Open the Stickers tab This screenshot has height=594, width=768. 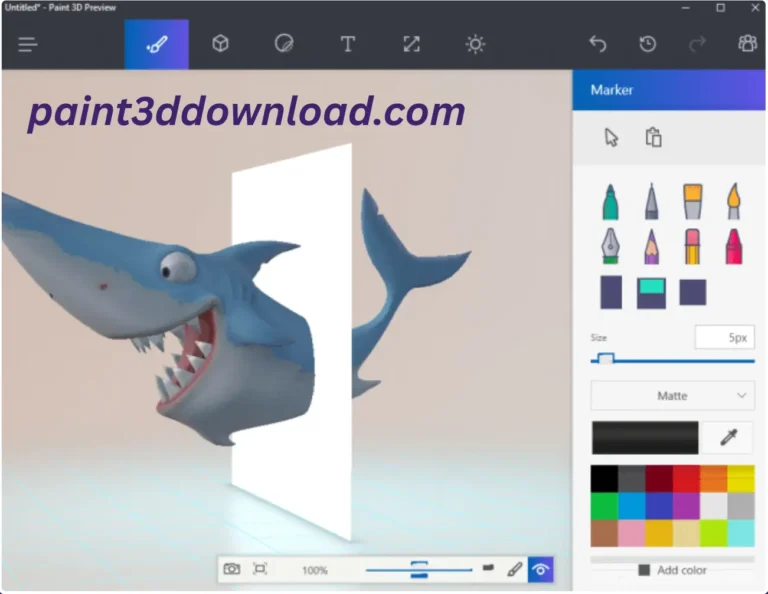(x=284, y=44)
